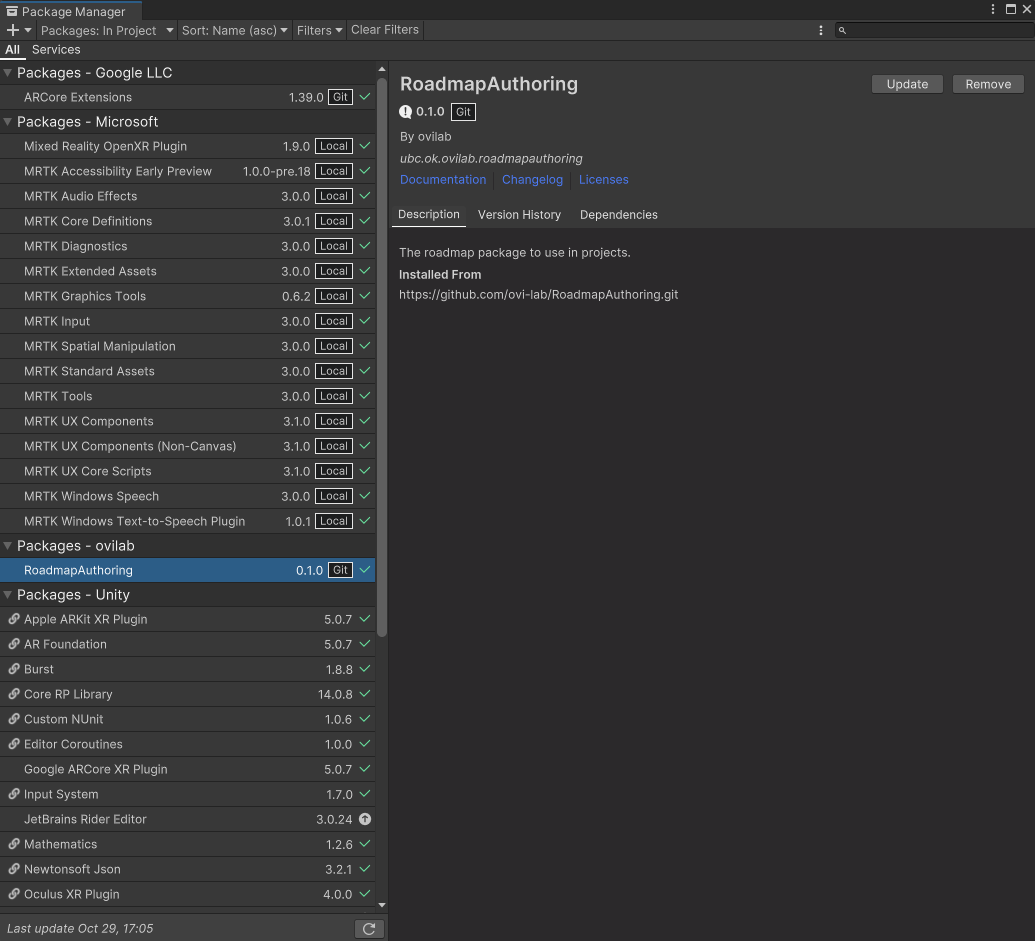Click Git badge on ARCore Extensions row

click(340, 97)
